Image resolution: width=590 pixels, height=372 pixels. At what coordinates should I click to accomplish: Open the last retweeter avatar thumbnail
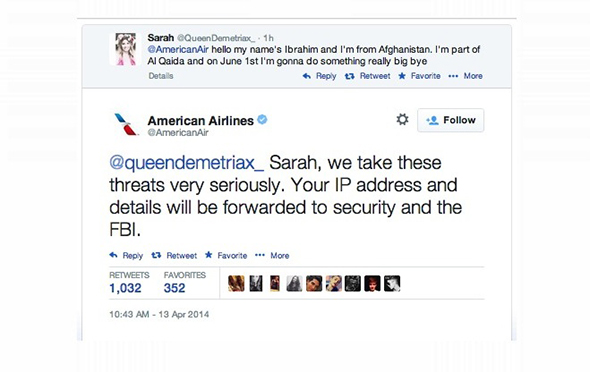tap(392, 284)
